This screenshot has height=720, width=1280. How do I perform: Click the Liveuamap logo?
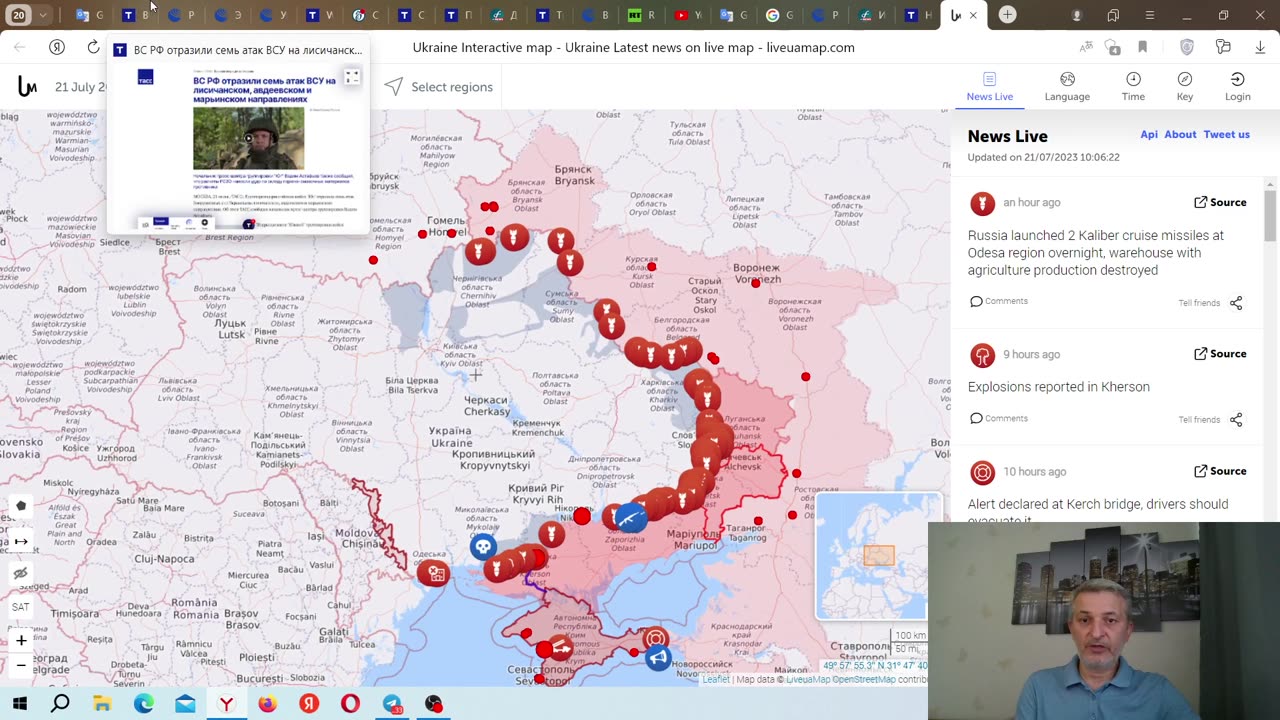(x=27, y=87)
